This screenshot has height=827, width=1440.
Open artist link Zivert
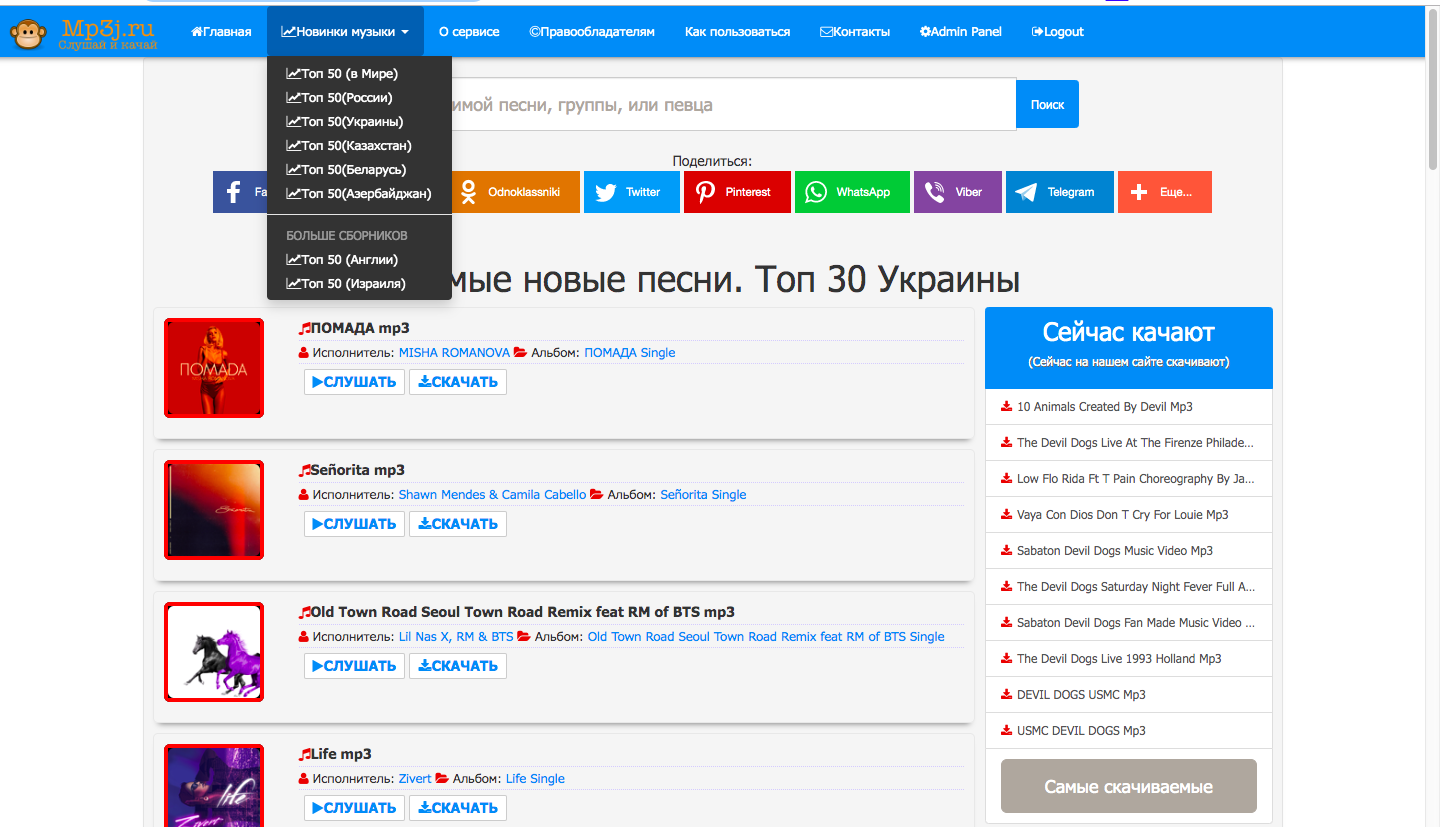pos(415,779)
